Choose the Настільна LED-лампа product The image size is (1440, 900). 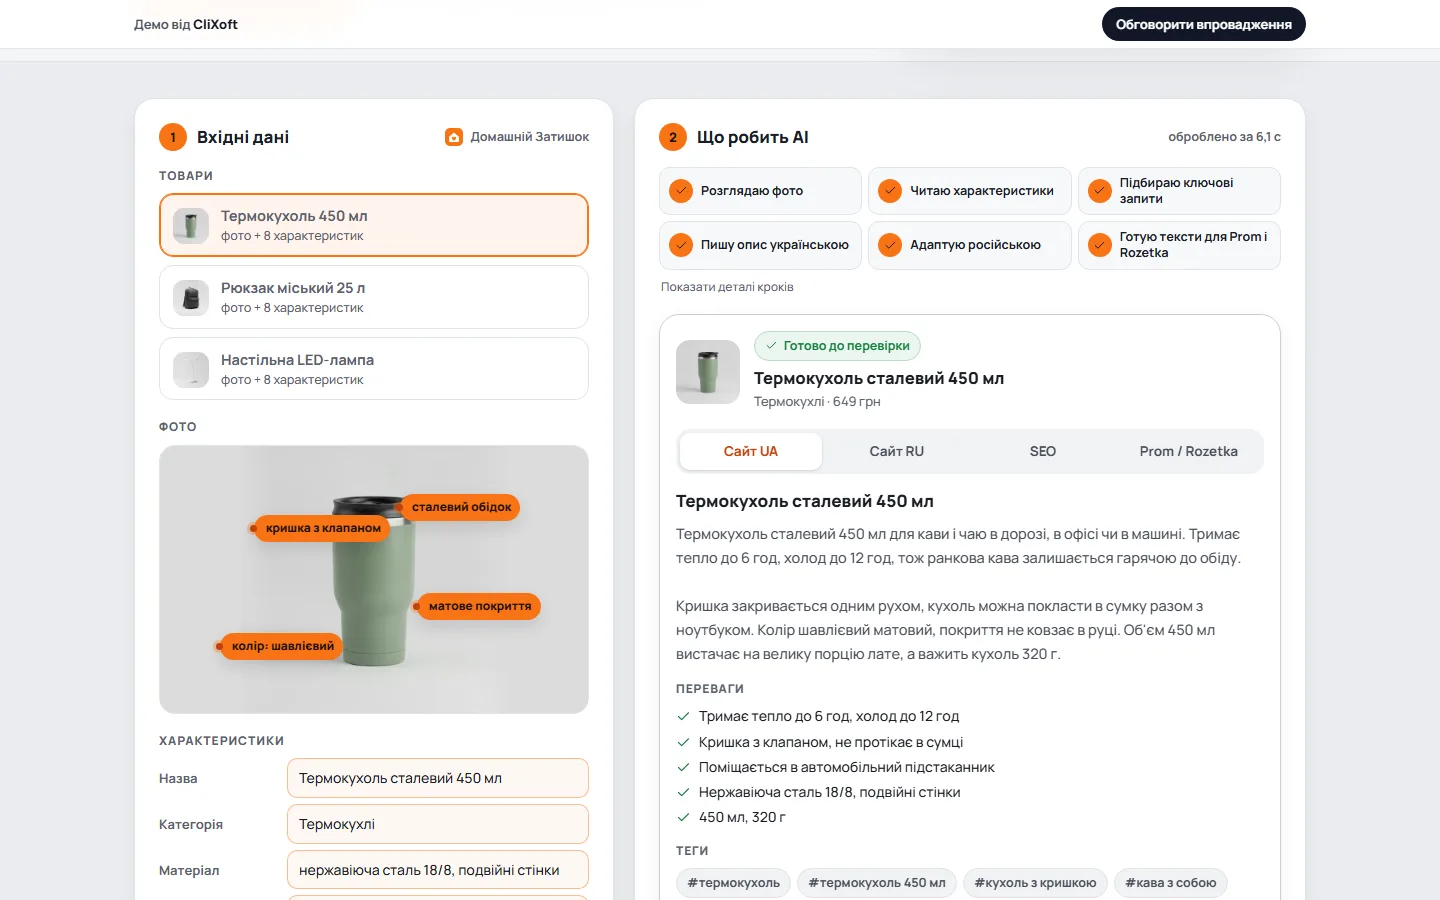[374, 369]
